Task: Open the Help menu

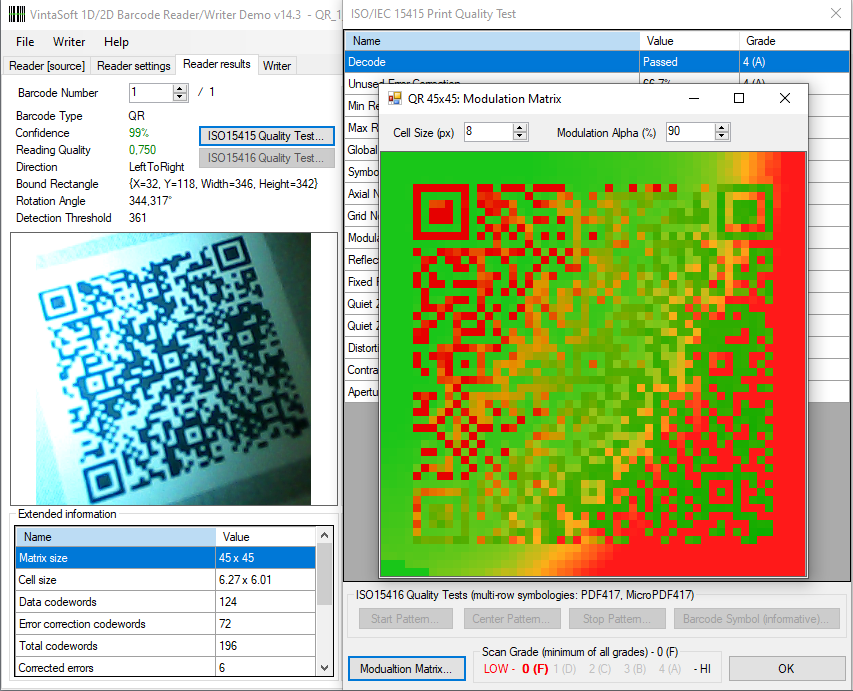Action: (116, 42)
